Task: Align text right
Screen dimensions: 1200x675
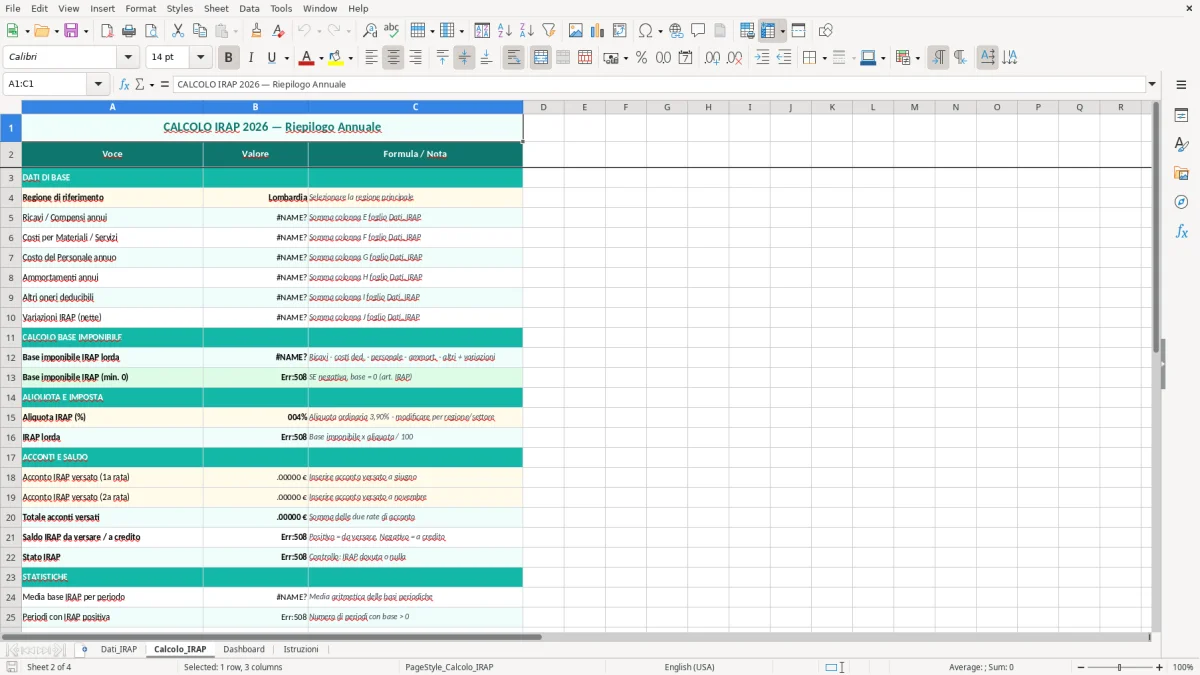Action: pyautogui.click(x=415, y=58)
